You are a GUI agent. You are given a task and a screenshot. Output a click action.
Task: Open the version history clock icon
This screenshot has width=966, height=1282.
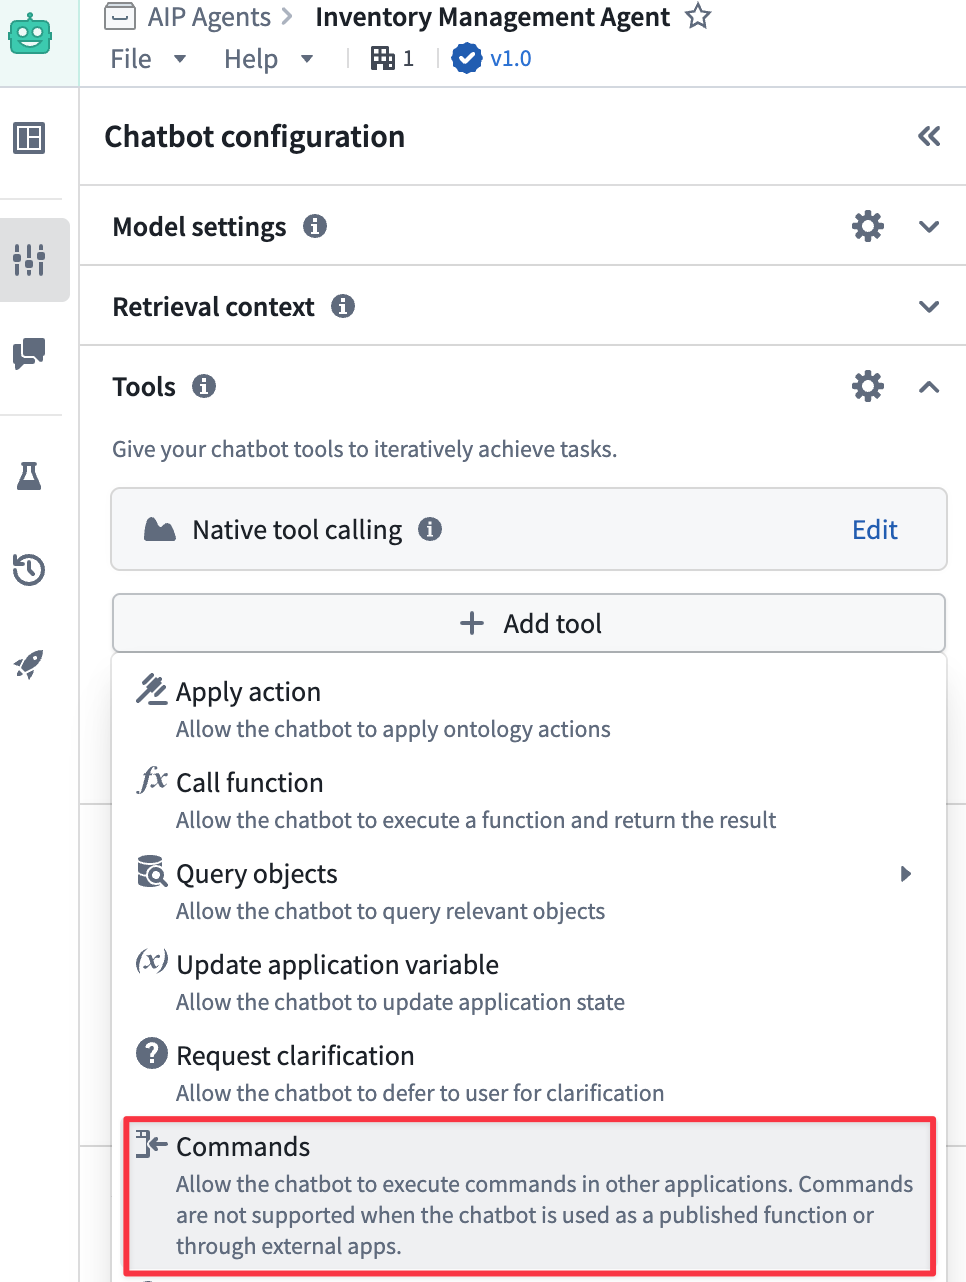[x=30, y=570]
